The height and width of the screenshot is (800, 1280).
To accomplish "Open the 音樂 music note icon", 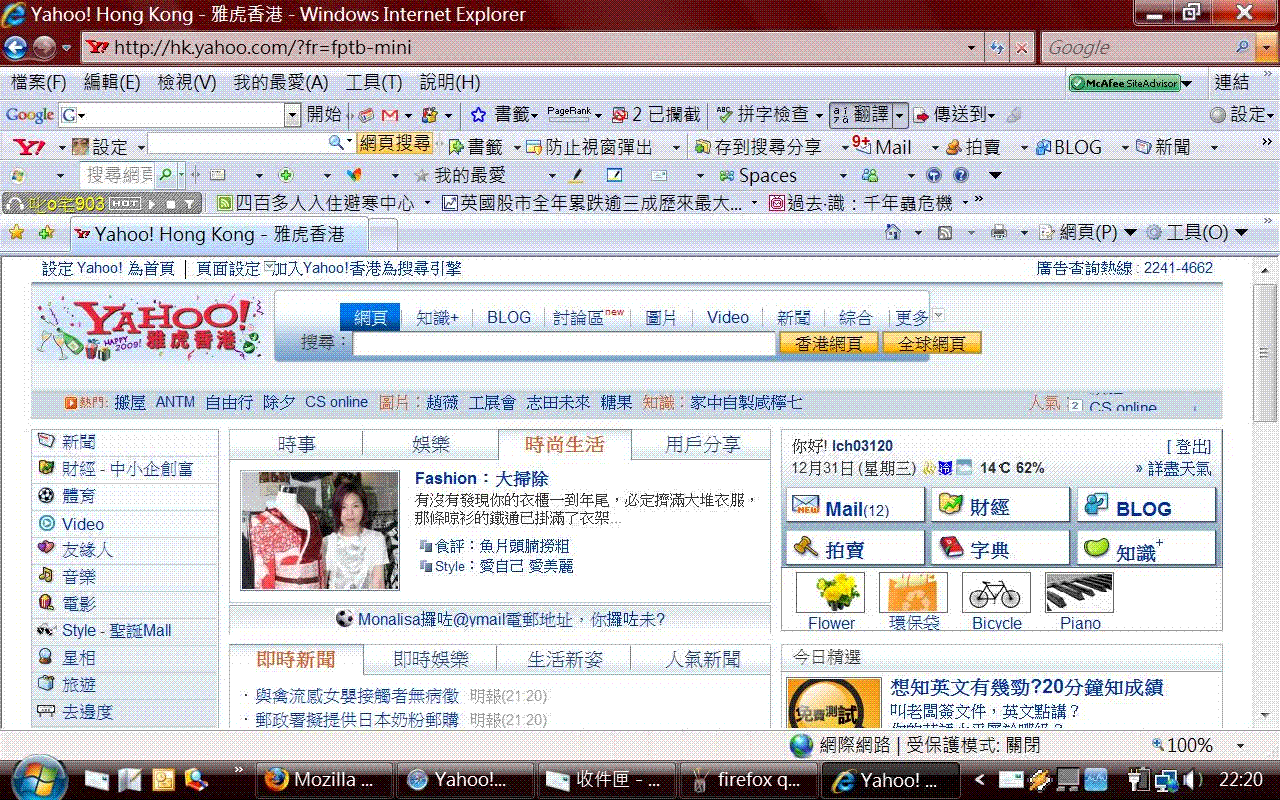I will pyautogui.click(x=46, y=576).
